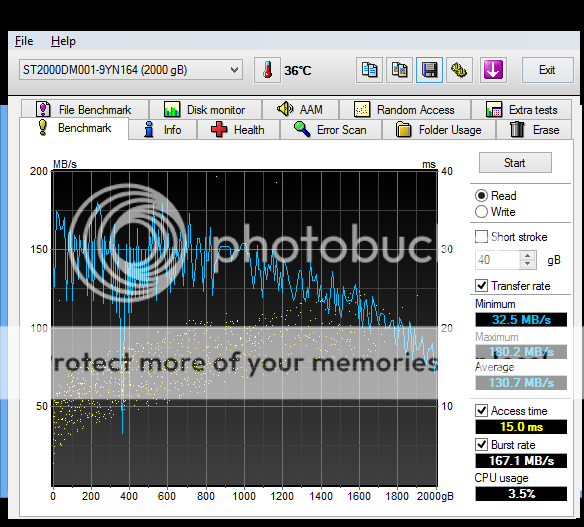Click the purple download arrow icon
This screenshot has height=527, width=584.
tap(493, 70)
